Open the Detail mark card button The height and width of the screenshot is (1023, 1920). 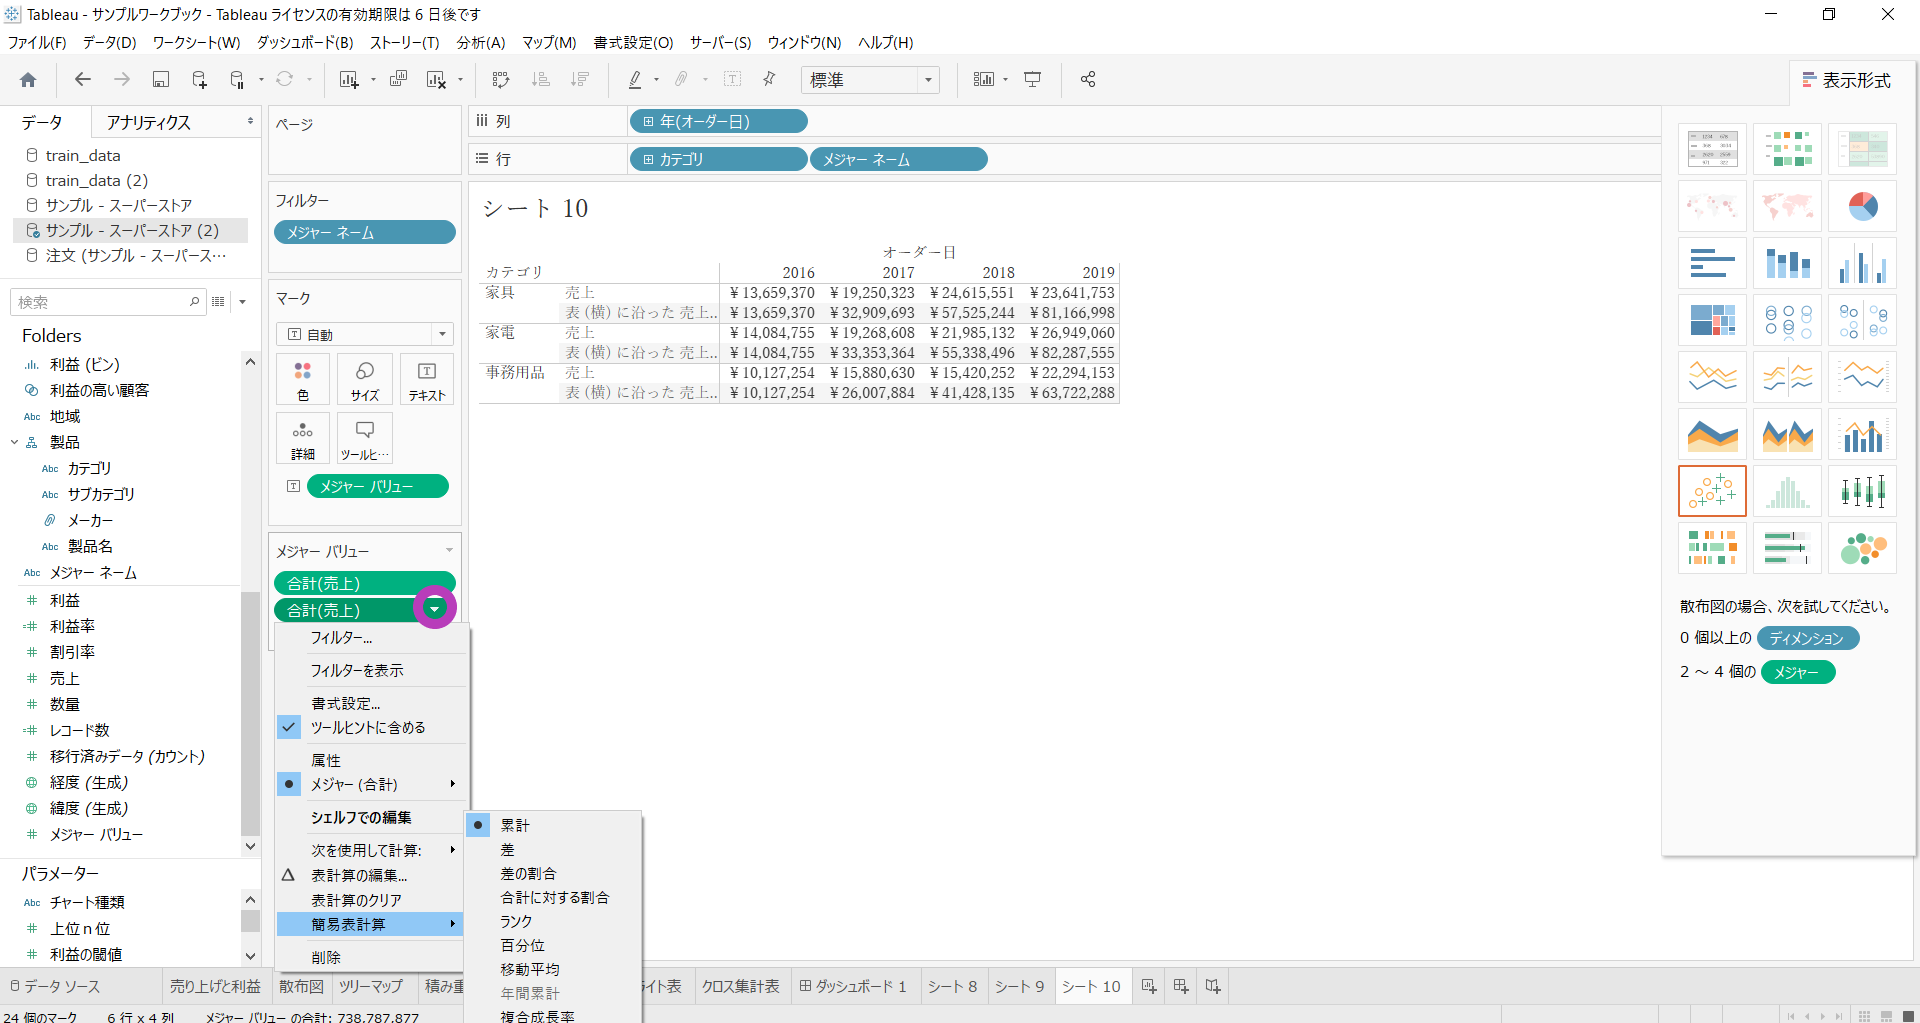[x=303, y=439]
